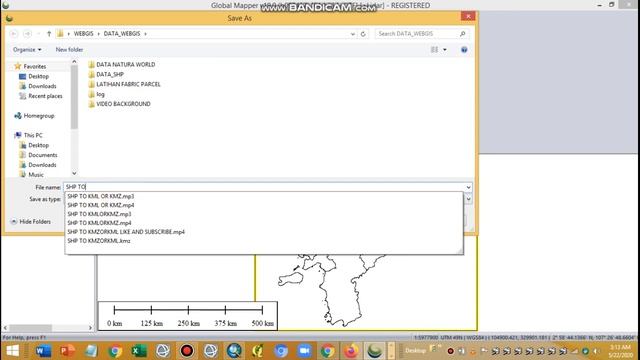
Task: Switch to Global Mapper taskbar icon
Action: point(375,351)
